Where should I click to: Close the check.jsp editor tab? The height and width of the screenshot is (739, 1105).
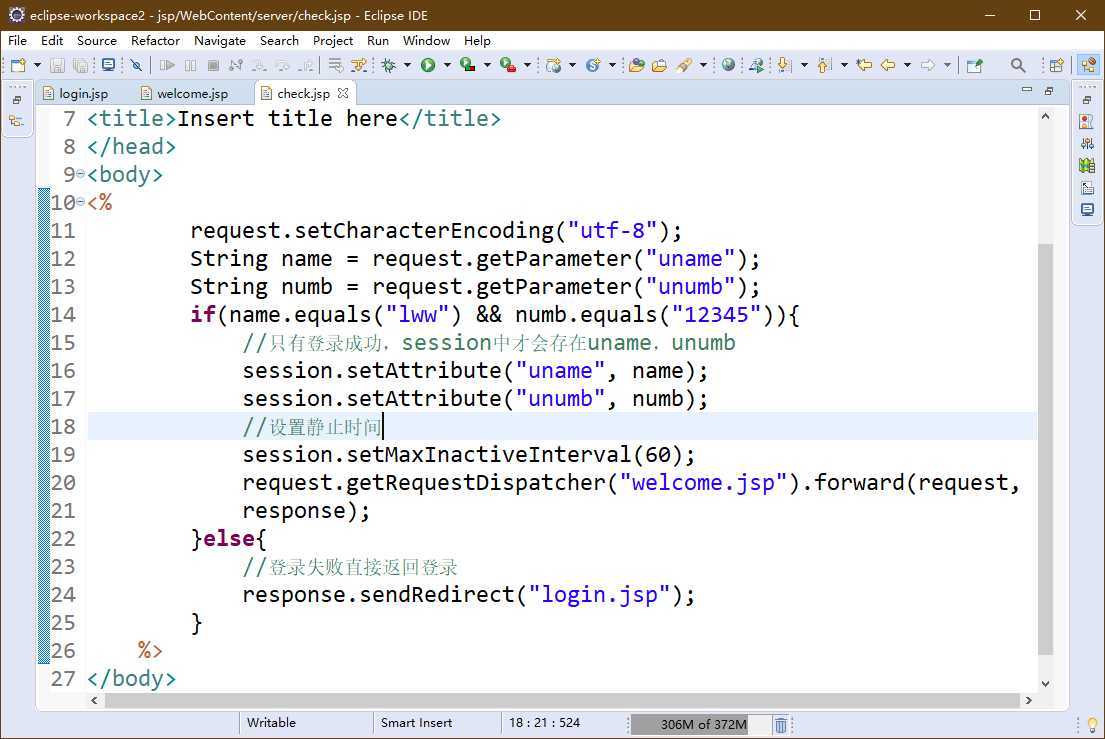pyautogui.click(x=342, y=93)
